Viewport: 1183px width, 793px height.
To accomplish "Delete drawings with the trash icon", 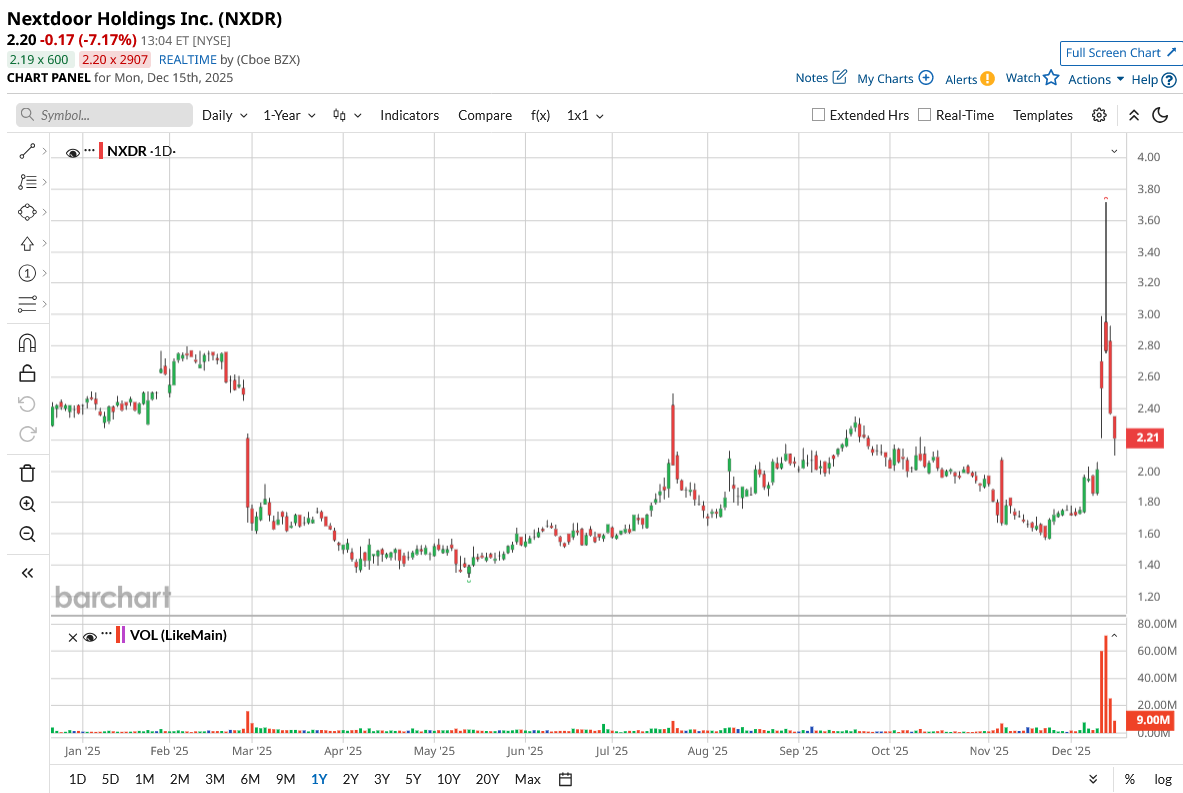I will tap(27, 473).
